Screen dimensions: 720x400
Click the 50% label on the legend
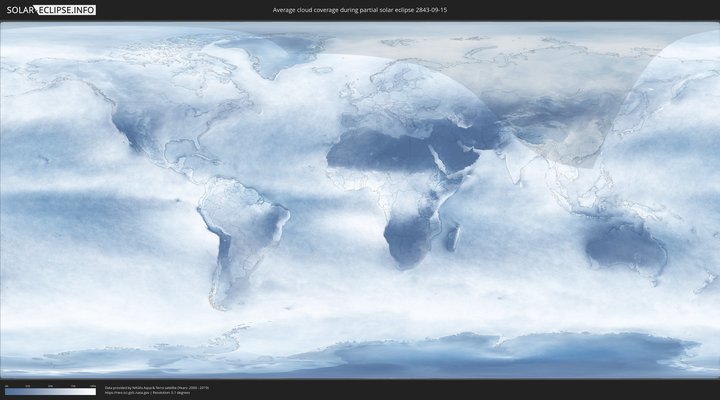(50, 385)
